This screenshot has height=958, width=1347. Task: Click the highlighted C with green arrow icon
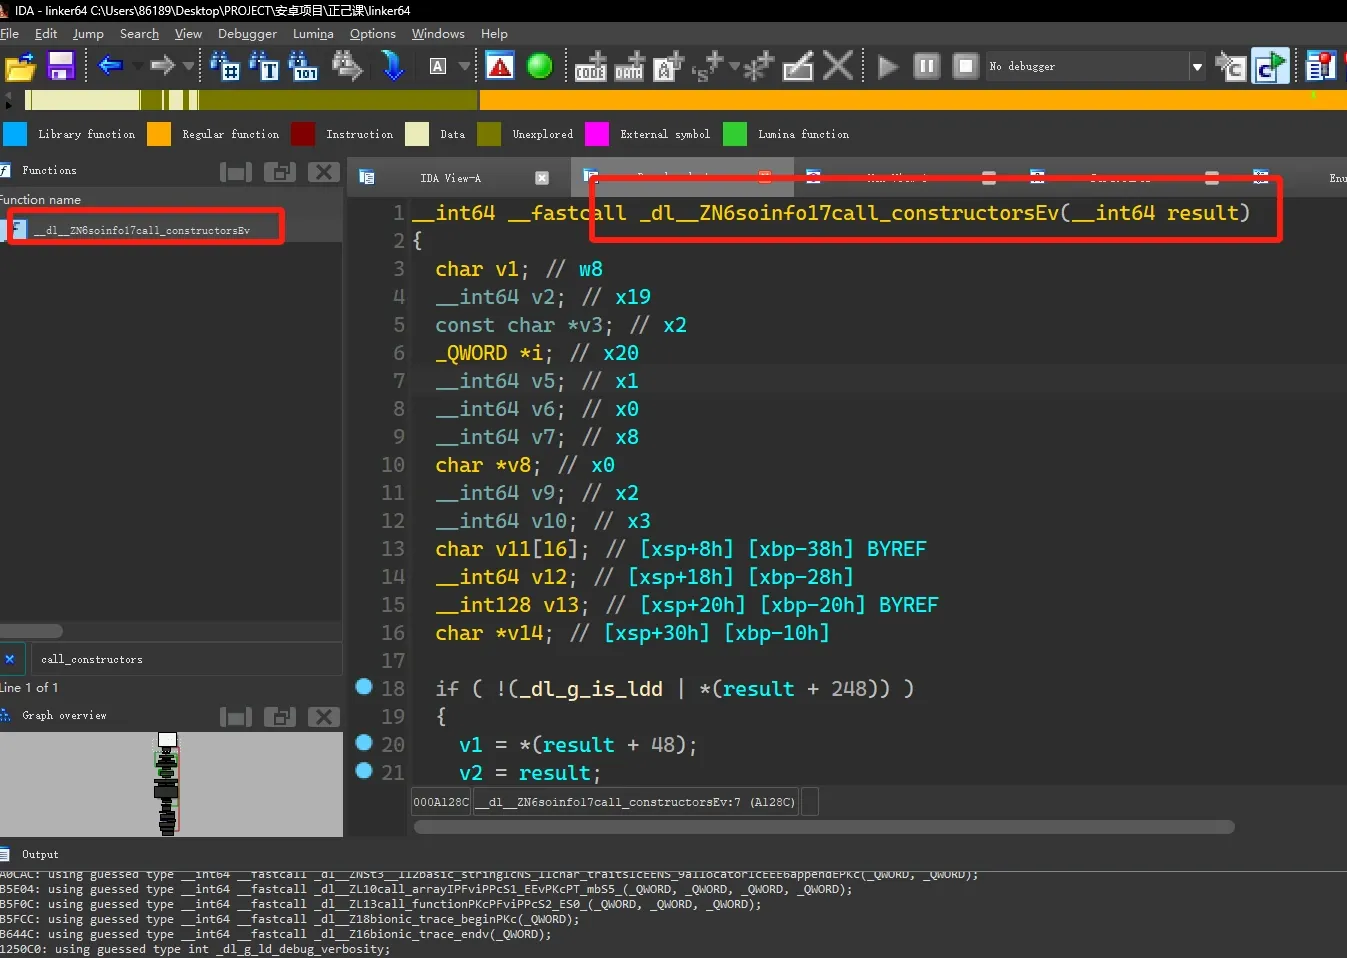(x=1270, y=67)
